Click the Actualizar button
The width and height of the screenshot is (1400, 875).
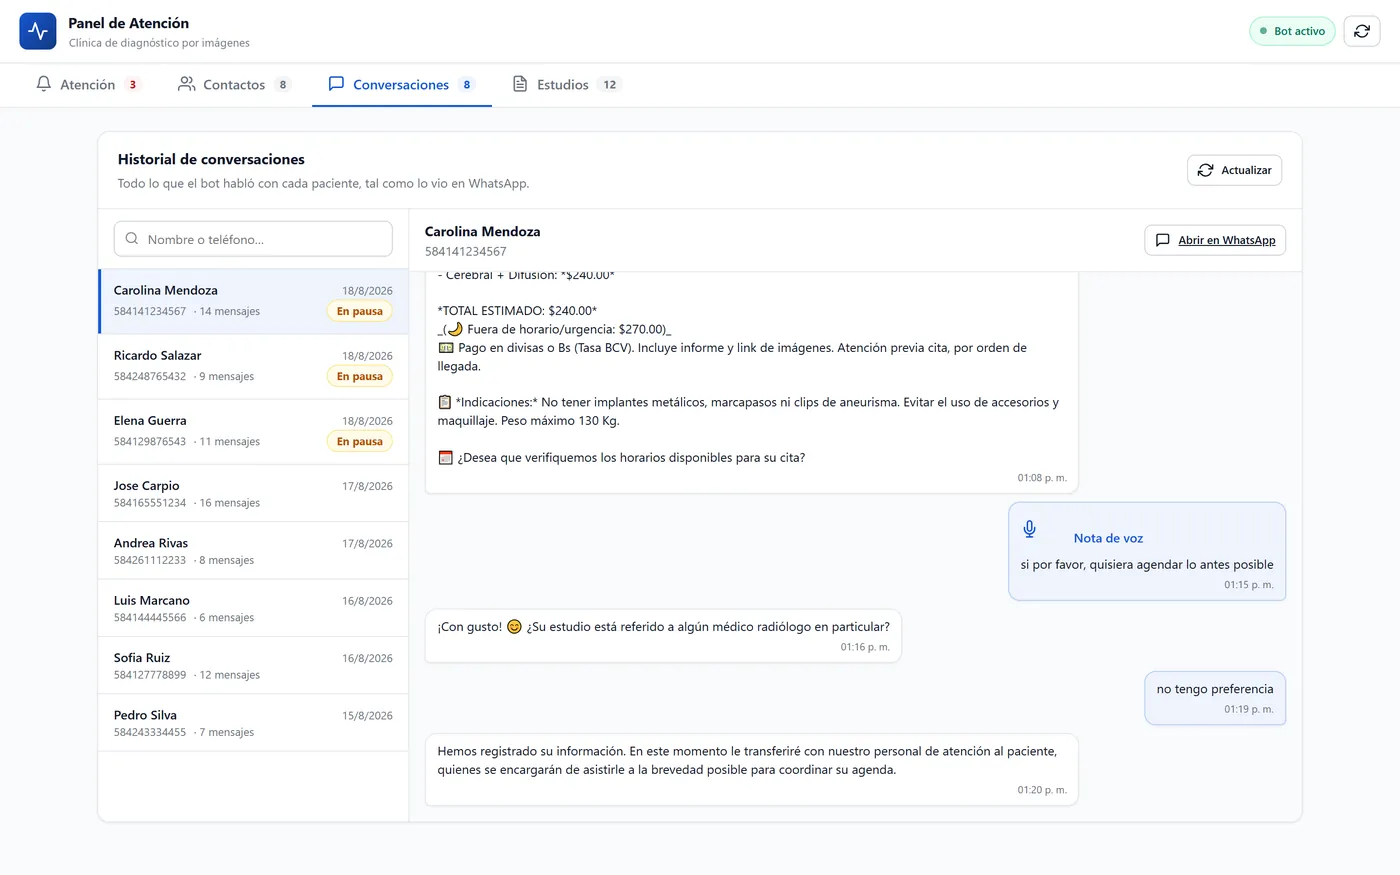[x=1234, y=170]
